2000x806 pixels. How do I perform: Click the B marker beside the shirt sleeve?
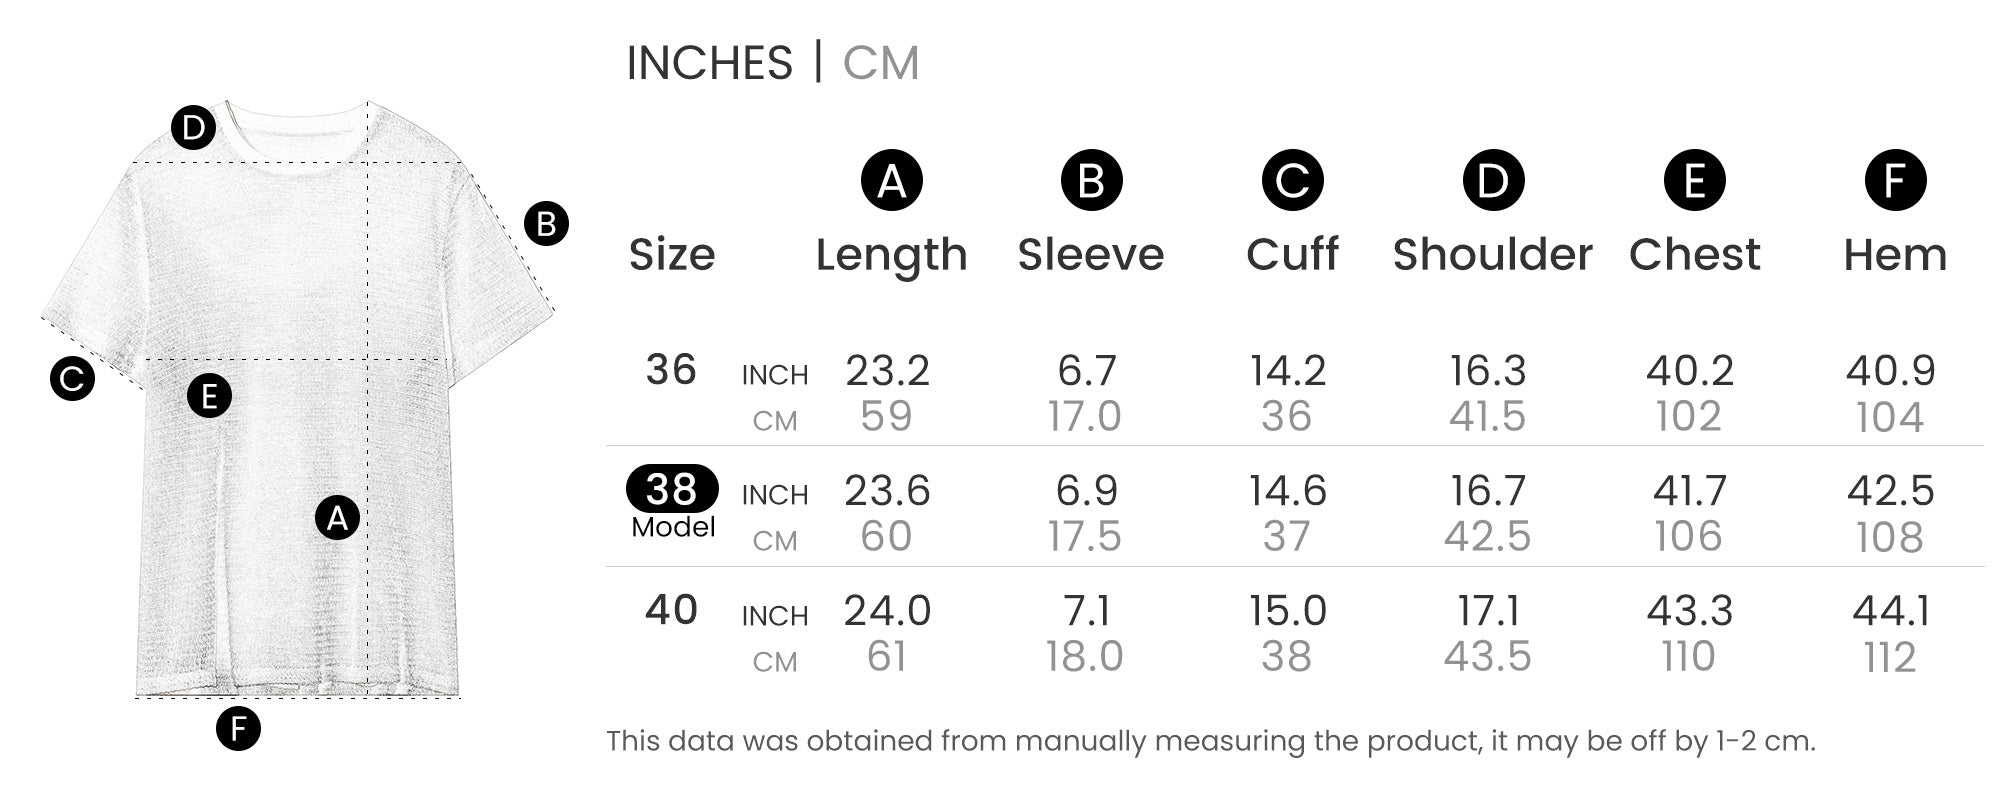point(546,223)
